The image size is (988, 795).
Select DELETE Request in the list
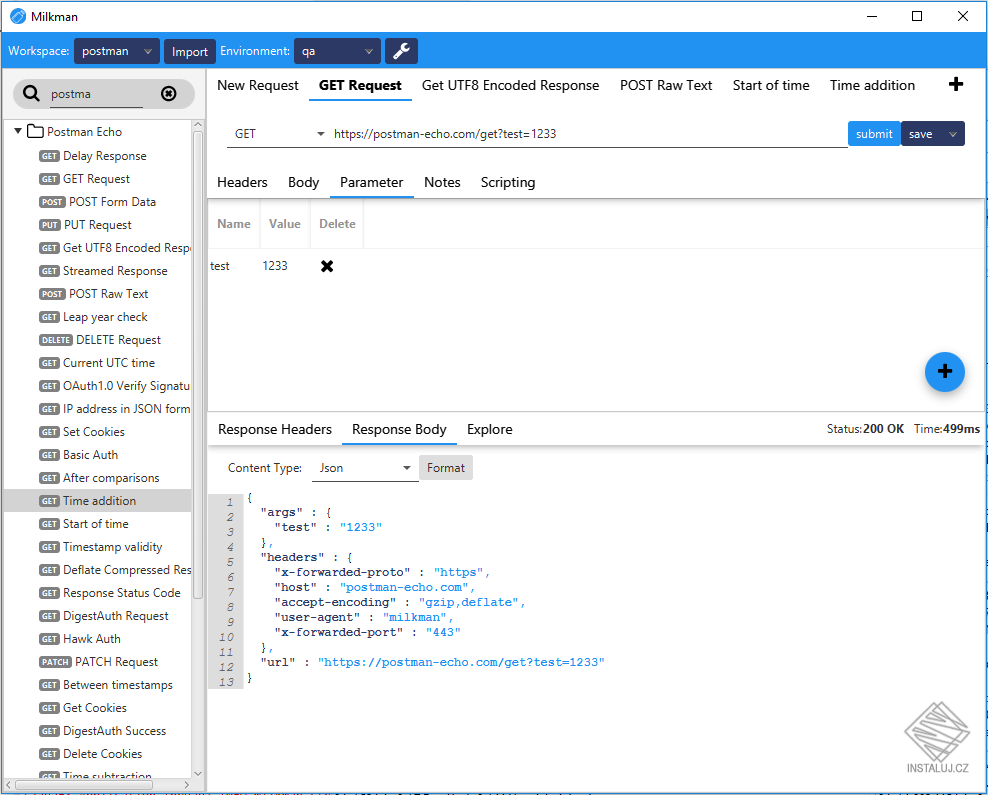100,340
